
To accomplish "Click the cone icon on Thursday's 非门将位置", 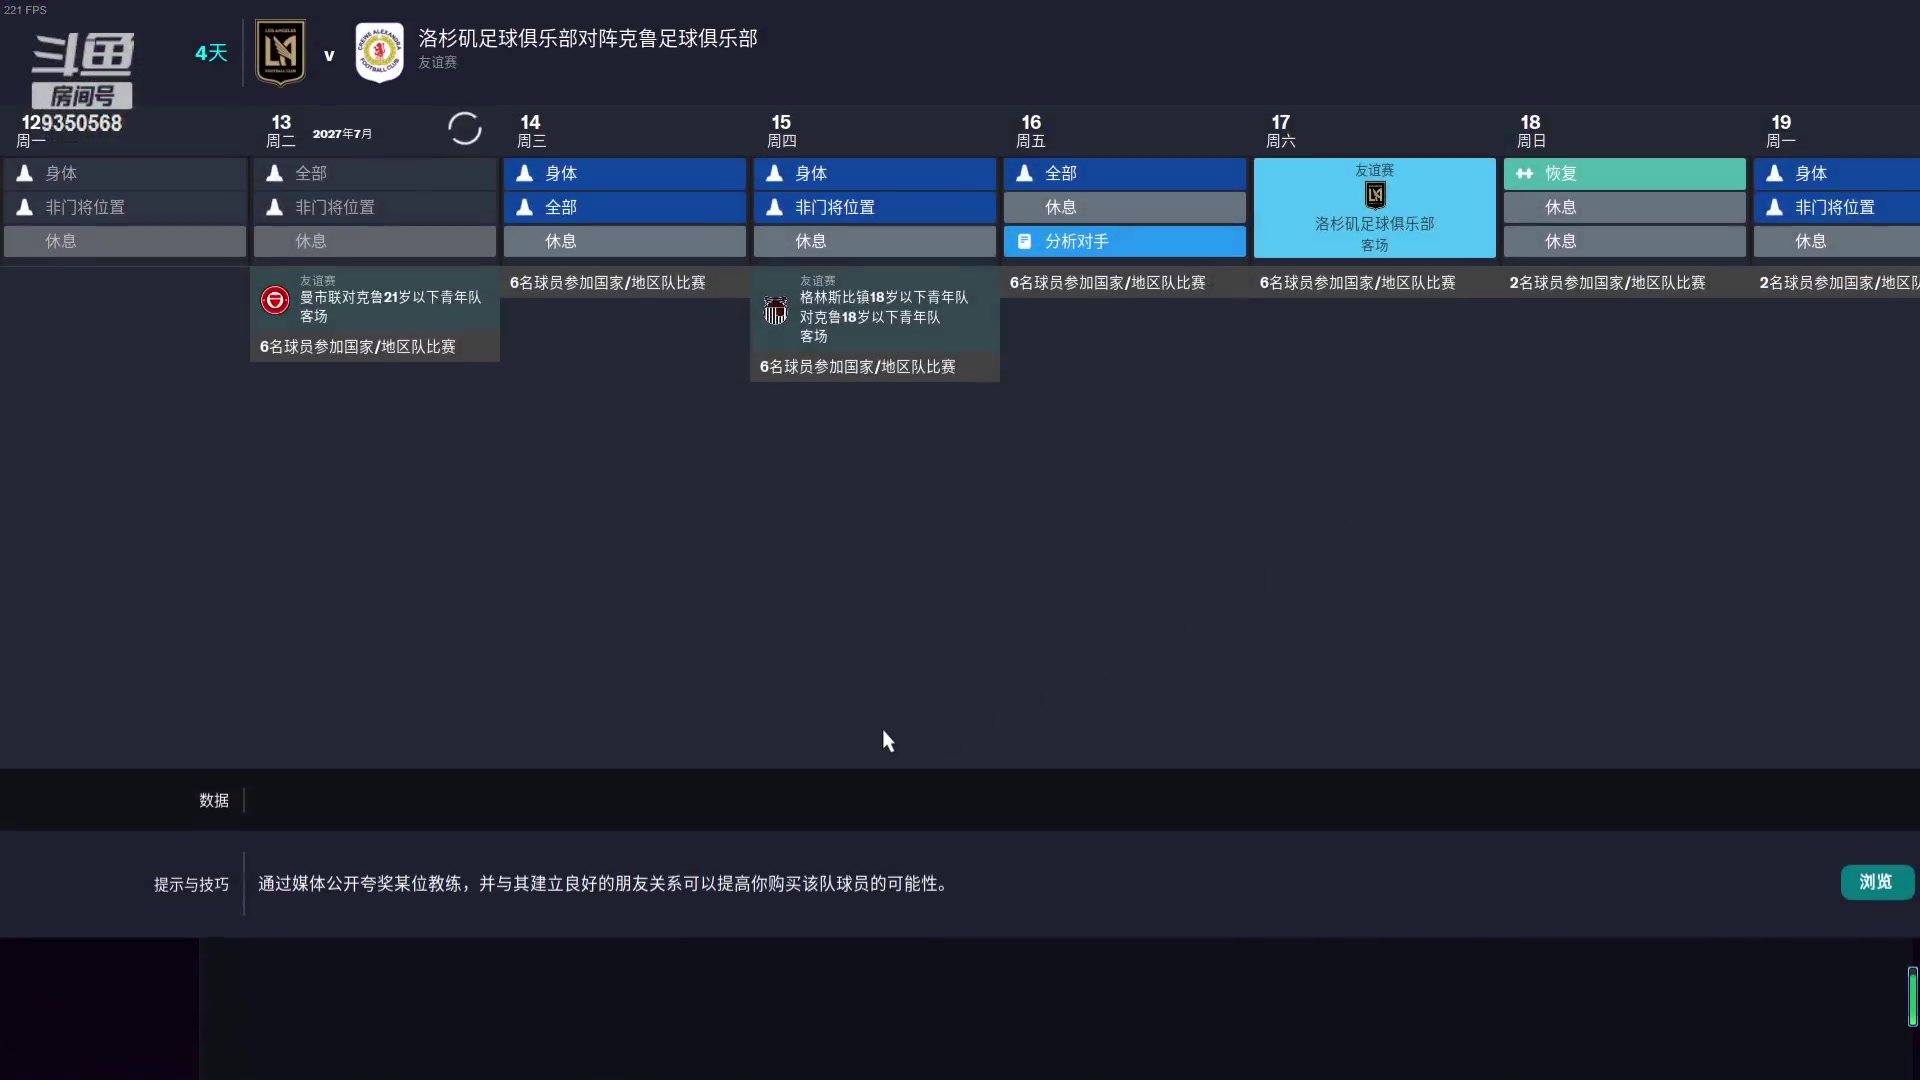I will [774, 207].
